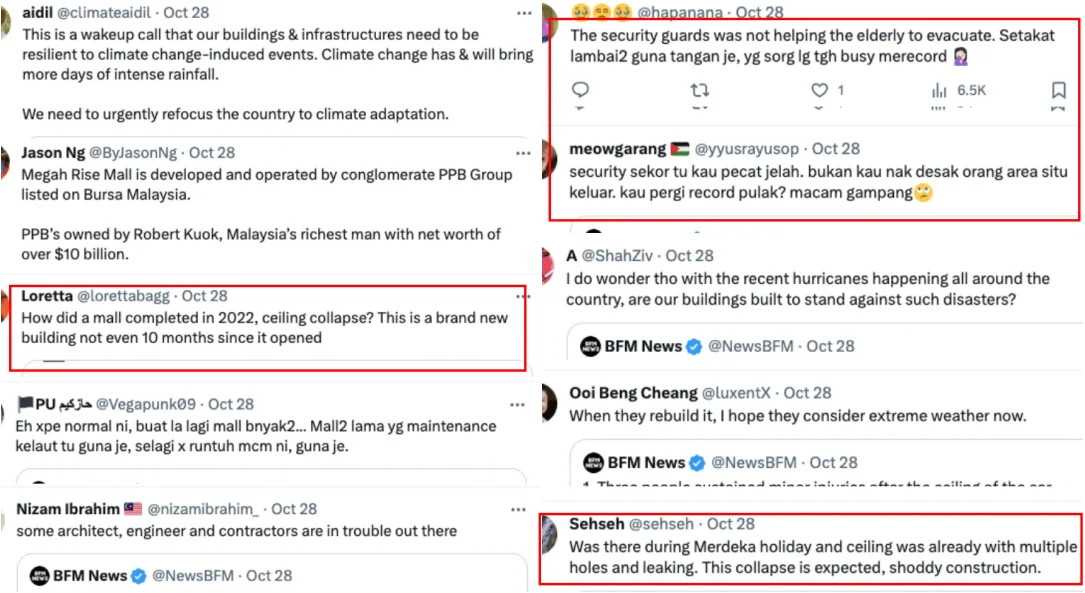Image resolution: width=1085 pixels, height=593 pixels.
Task: Open more options on Nizam Ibrahim's tweet
Action: click(x=524, y=509)
